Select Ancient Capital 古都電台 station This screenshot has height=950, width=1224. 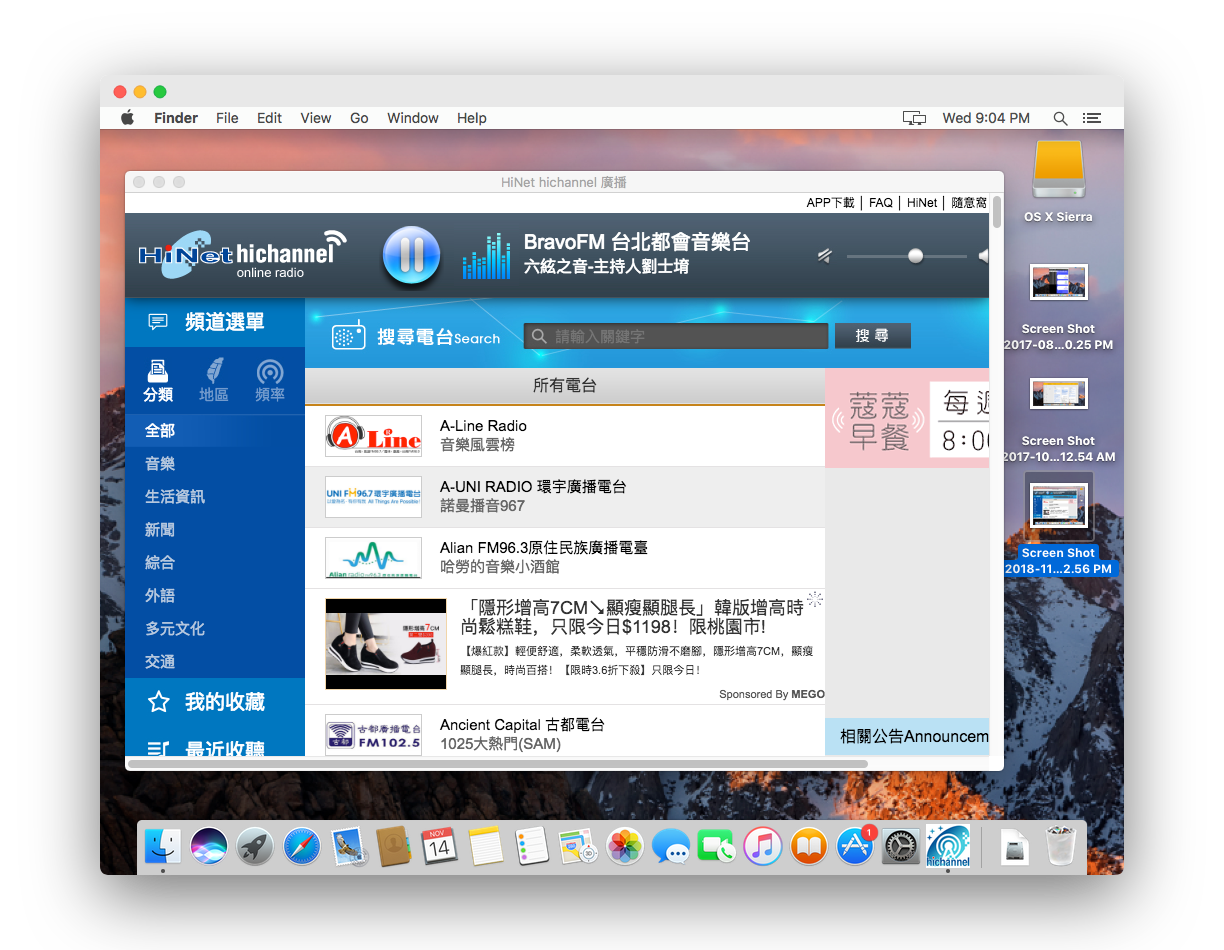[522, 725]
